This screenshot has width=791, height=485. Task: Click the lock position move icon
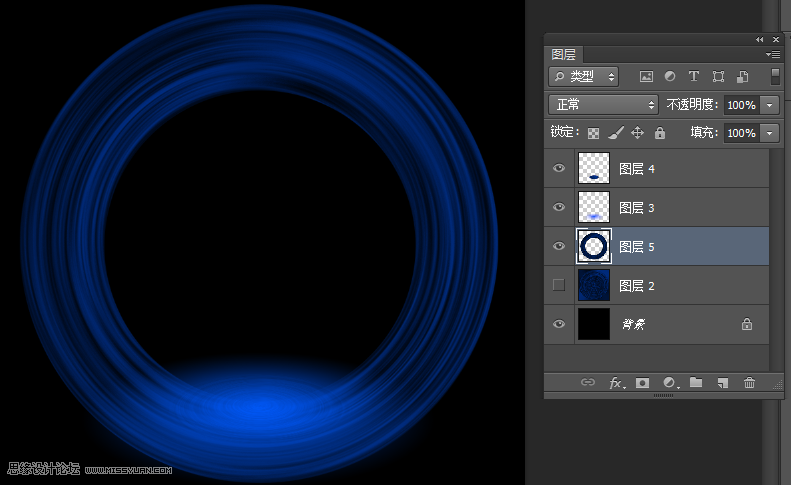638,133
